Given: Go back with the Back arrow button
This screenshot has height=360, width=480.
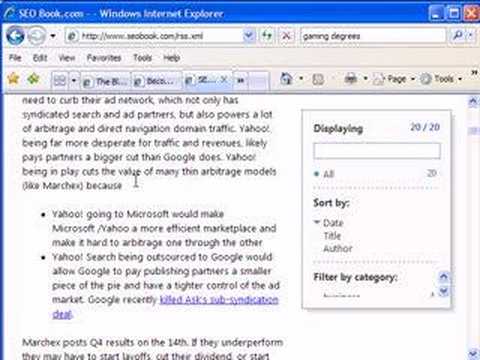Looking at the screenshot, I should pyautogui.click(x=15, y=36).
